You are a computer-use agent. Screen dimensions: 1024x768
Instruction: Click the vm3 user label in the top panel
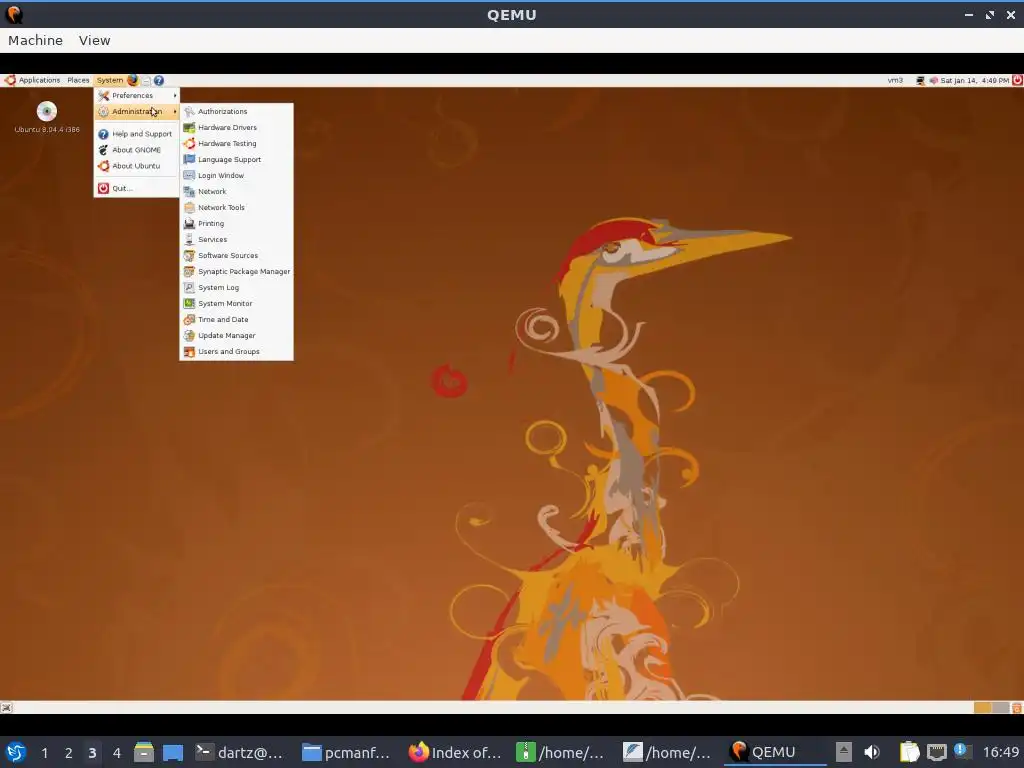895,80
